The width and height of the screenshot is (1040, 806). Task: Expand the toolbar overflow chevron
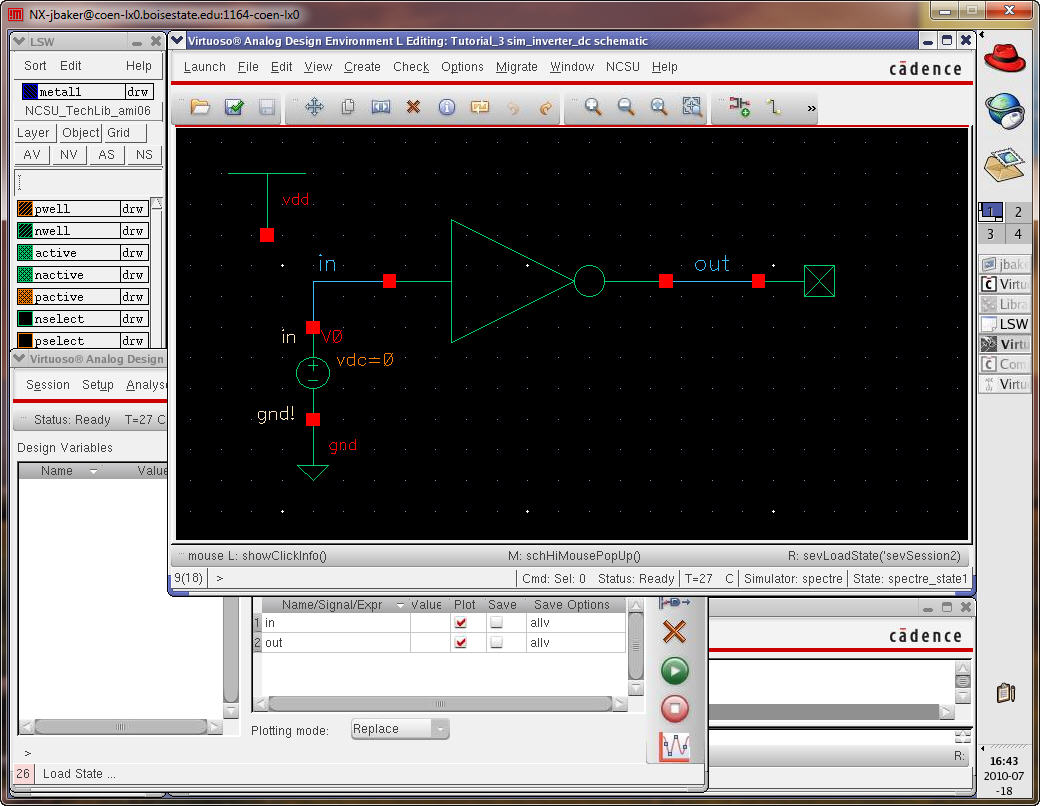[x=811, y=108]
